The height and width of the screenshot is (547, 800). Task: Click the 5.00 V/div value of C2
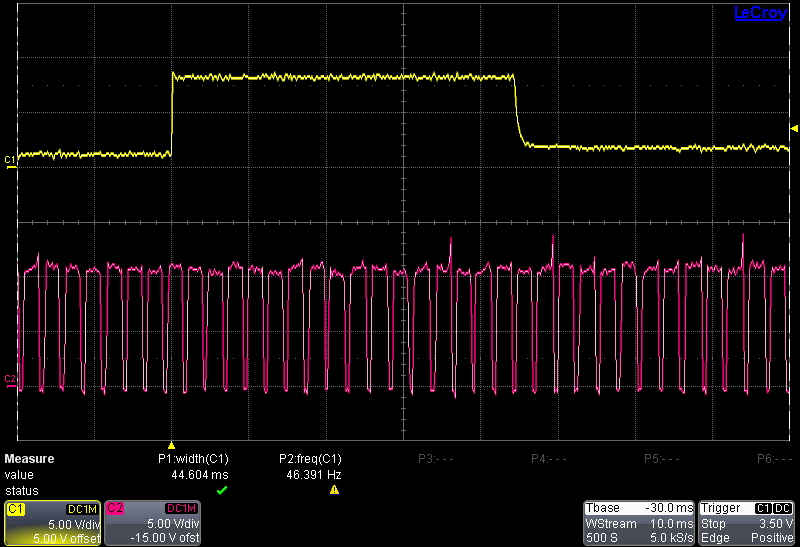click(173, 524)
